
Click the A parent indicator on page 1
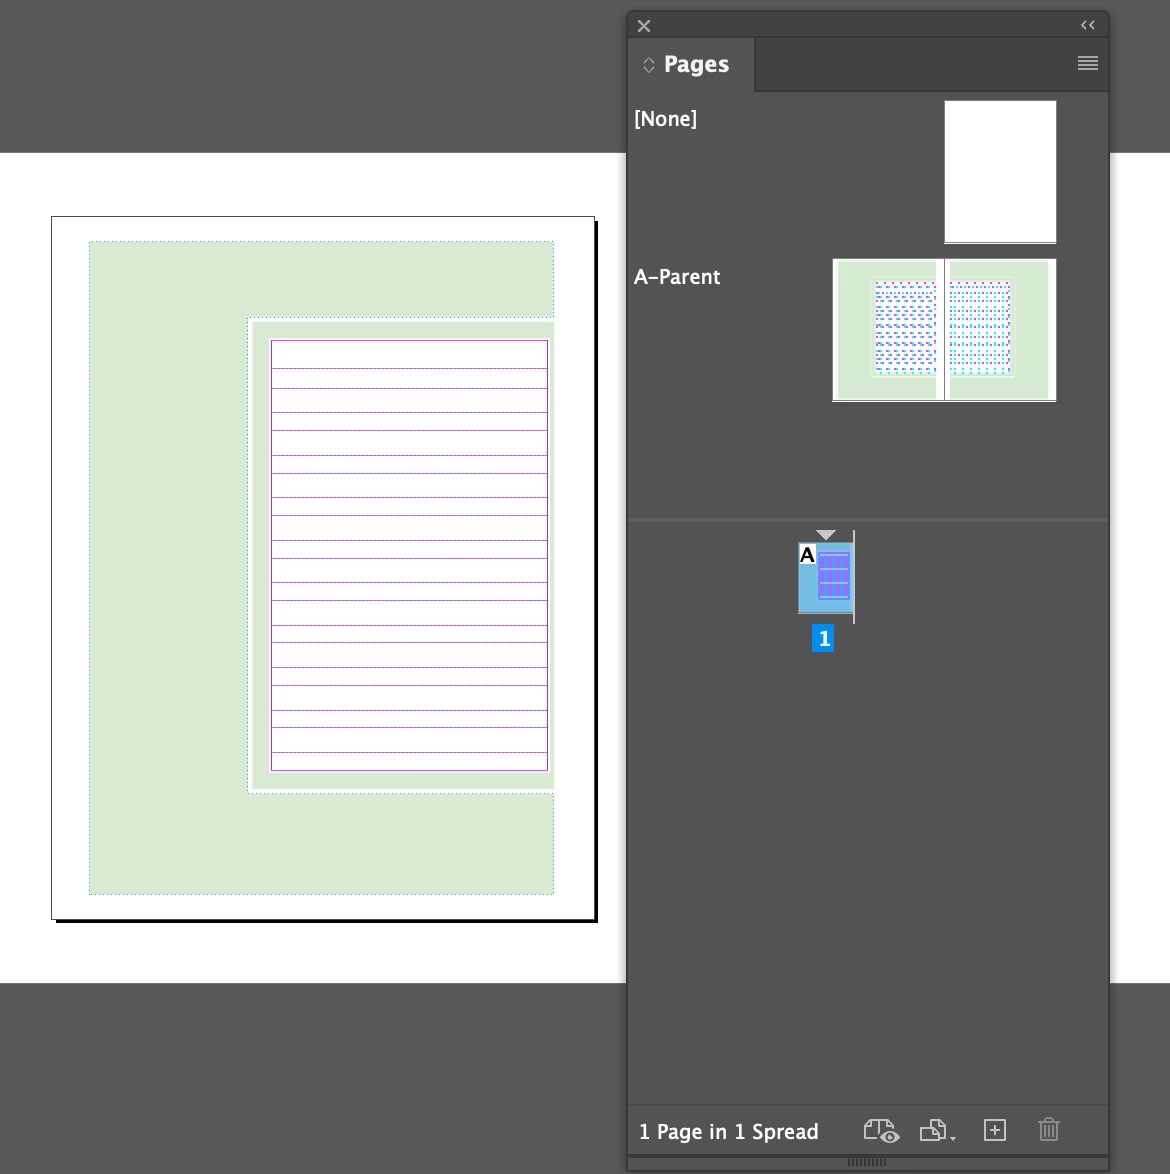click(x=807, y=555)
